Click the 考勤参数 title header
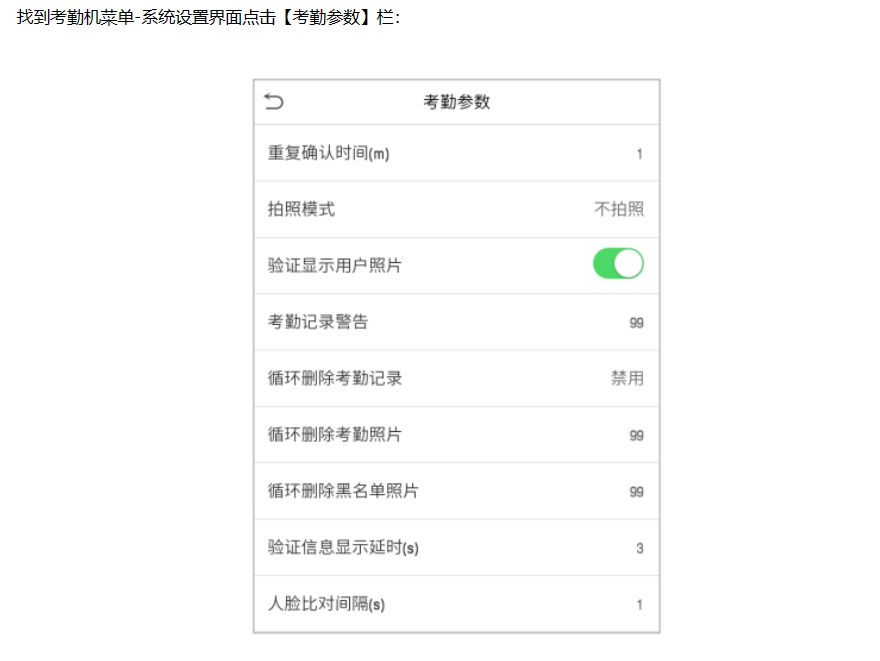 456,102
